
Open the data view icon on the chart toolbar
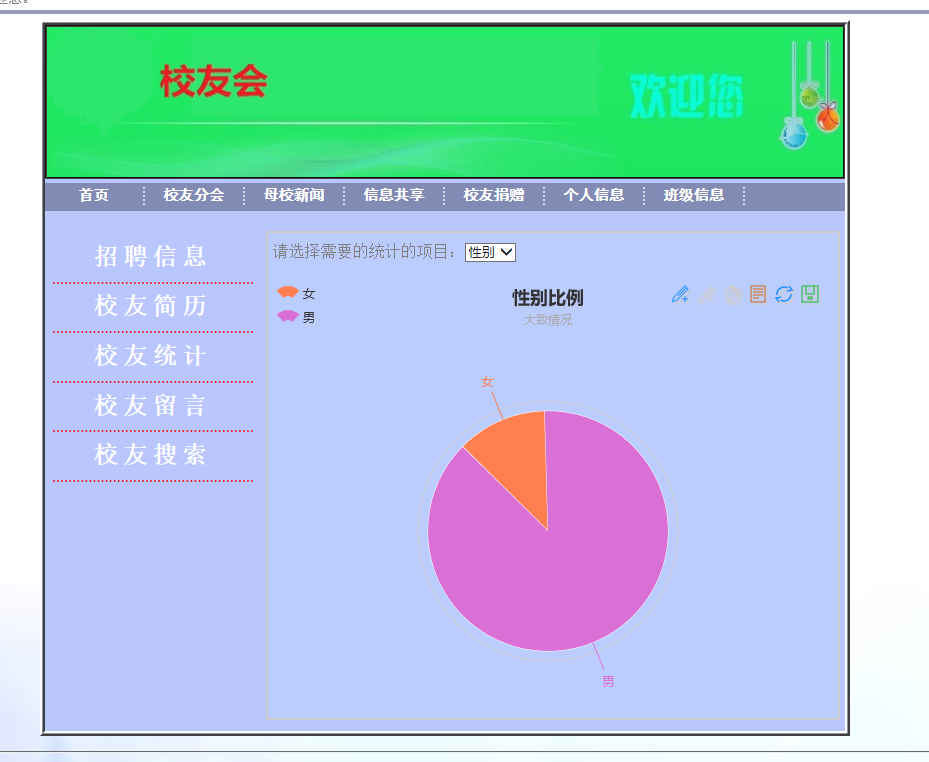[x=757, y=294]
